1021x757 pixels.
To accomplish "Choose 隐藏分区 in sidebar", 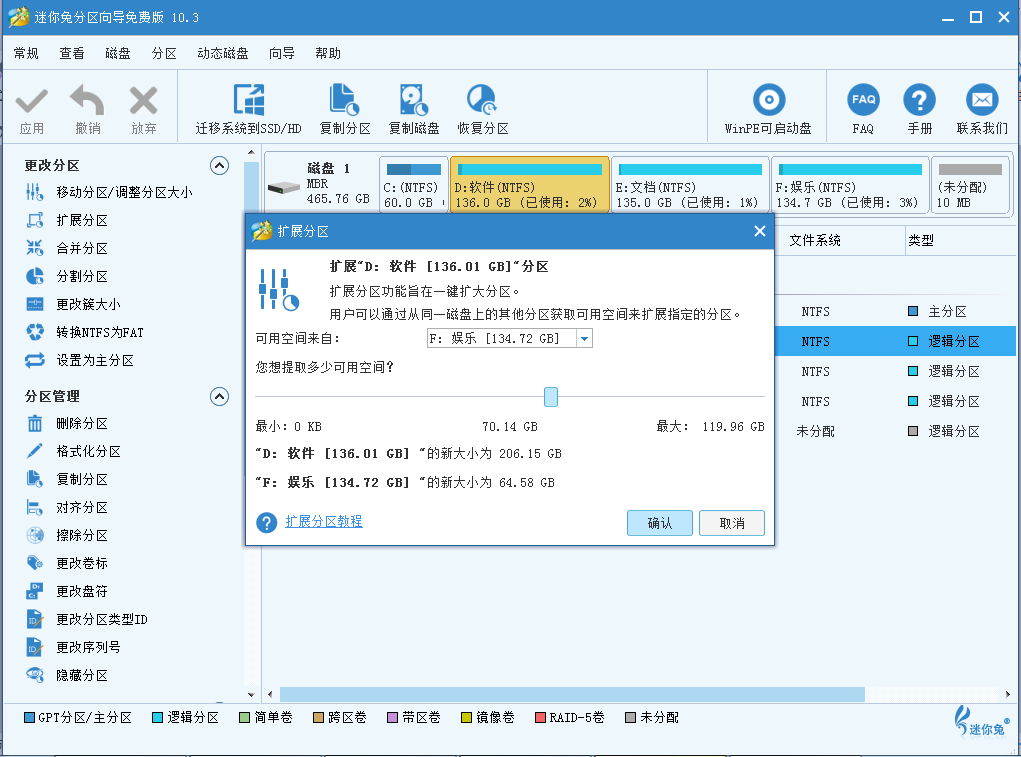I will pyautogui.click(x=66, y=675).
